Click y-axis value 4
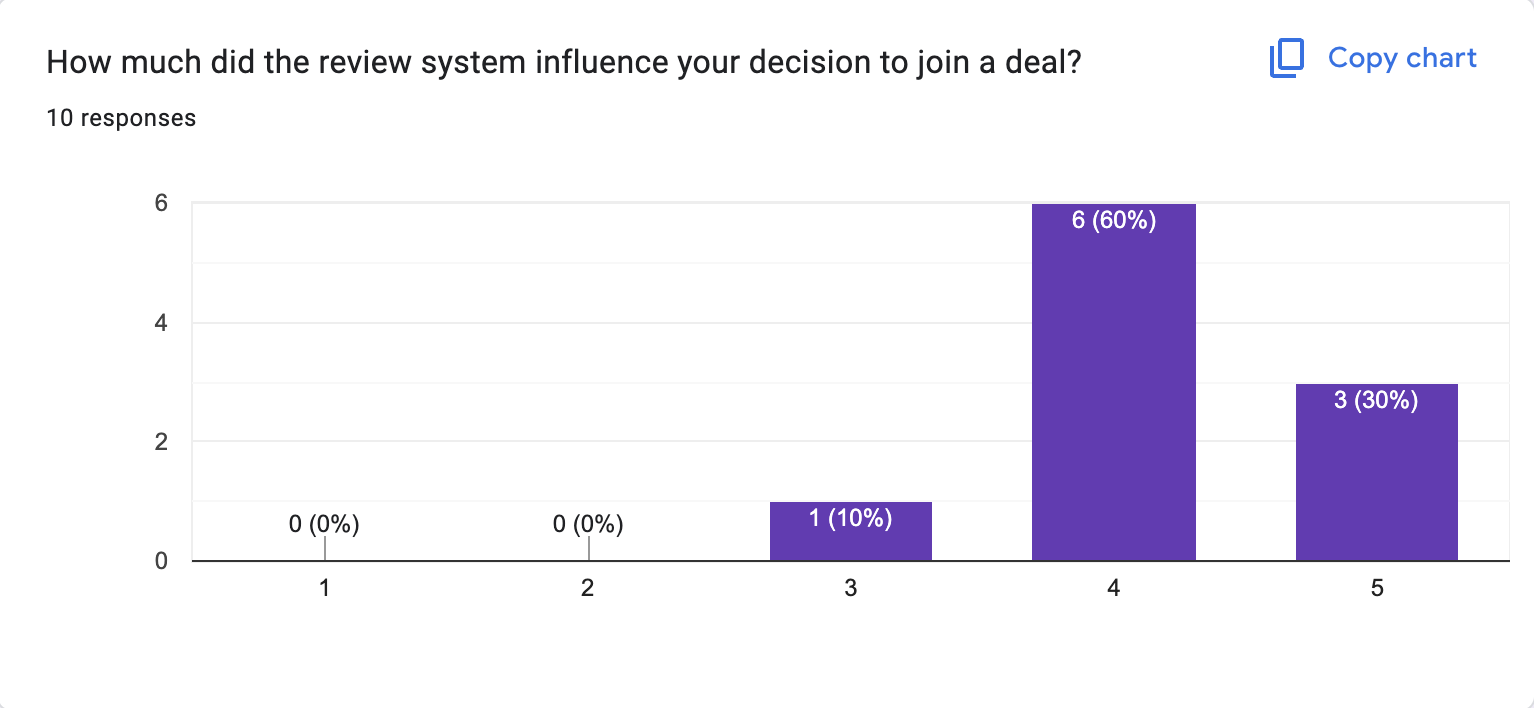 (160, 323)
